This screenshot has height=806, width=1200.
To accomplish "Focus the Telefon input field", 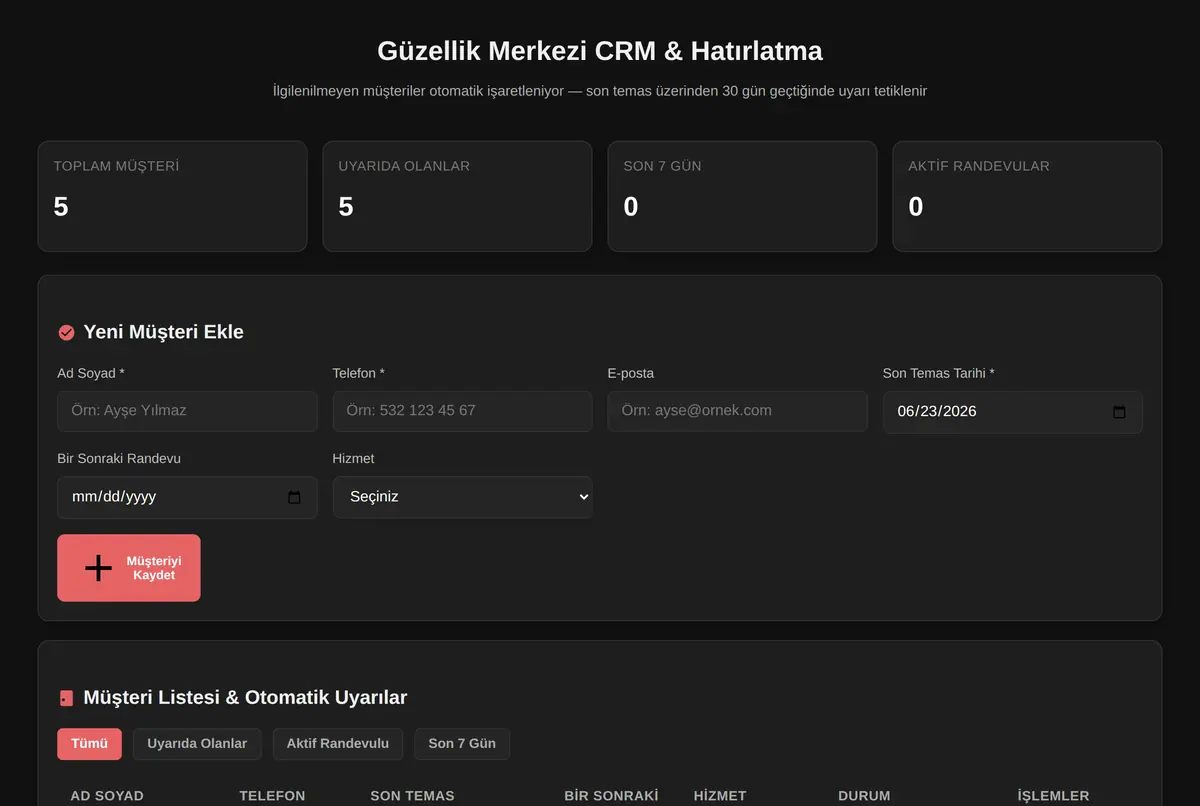I will pos(462,411).
